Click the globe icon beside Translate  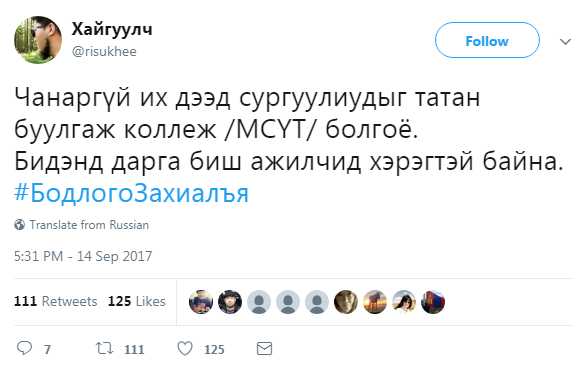(20, 225)
